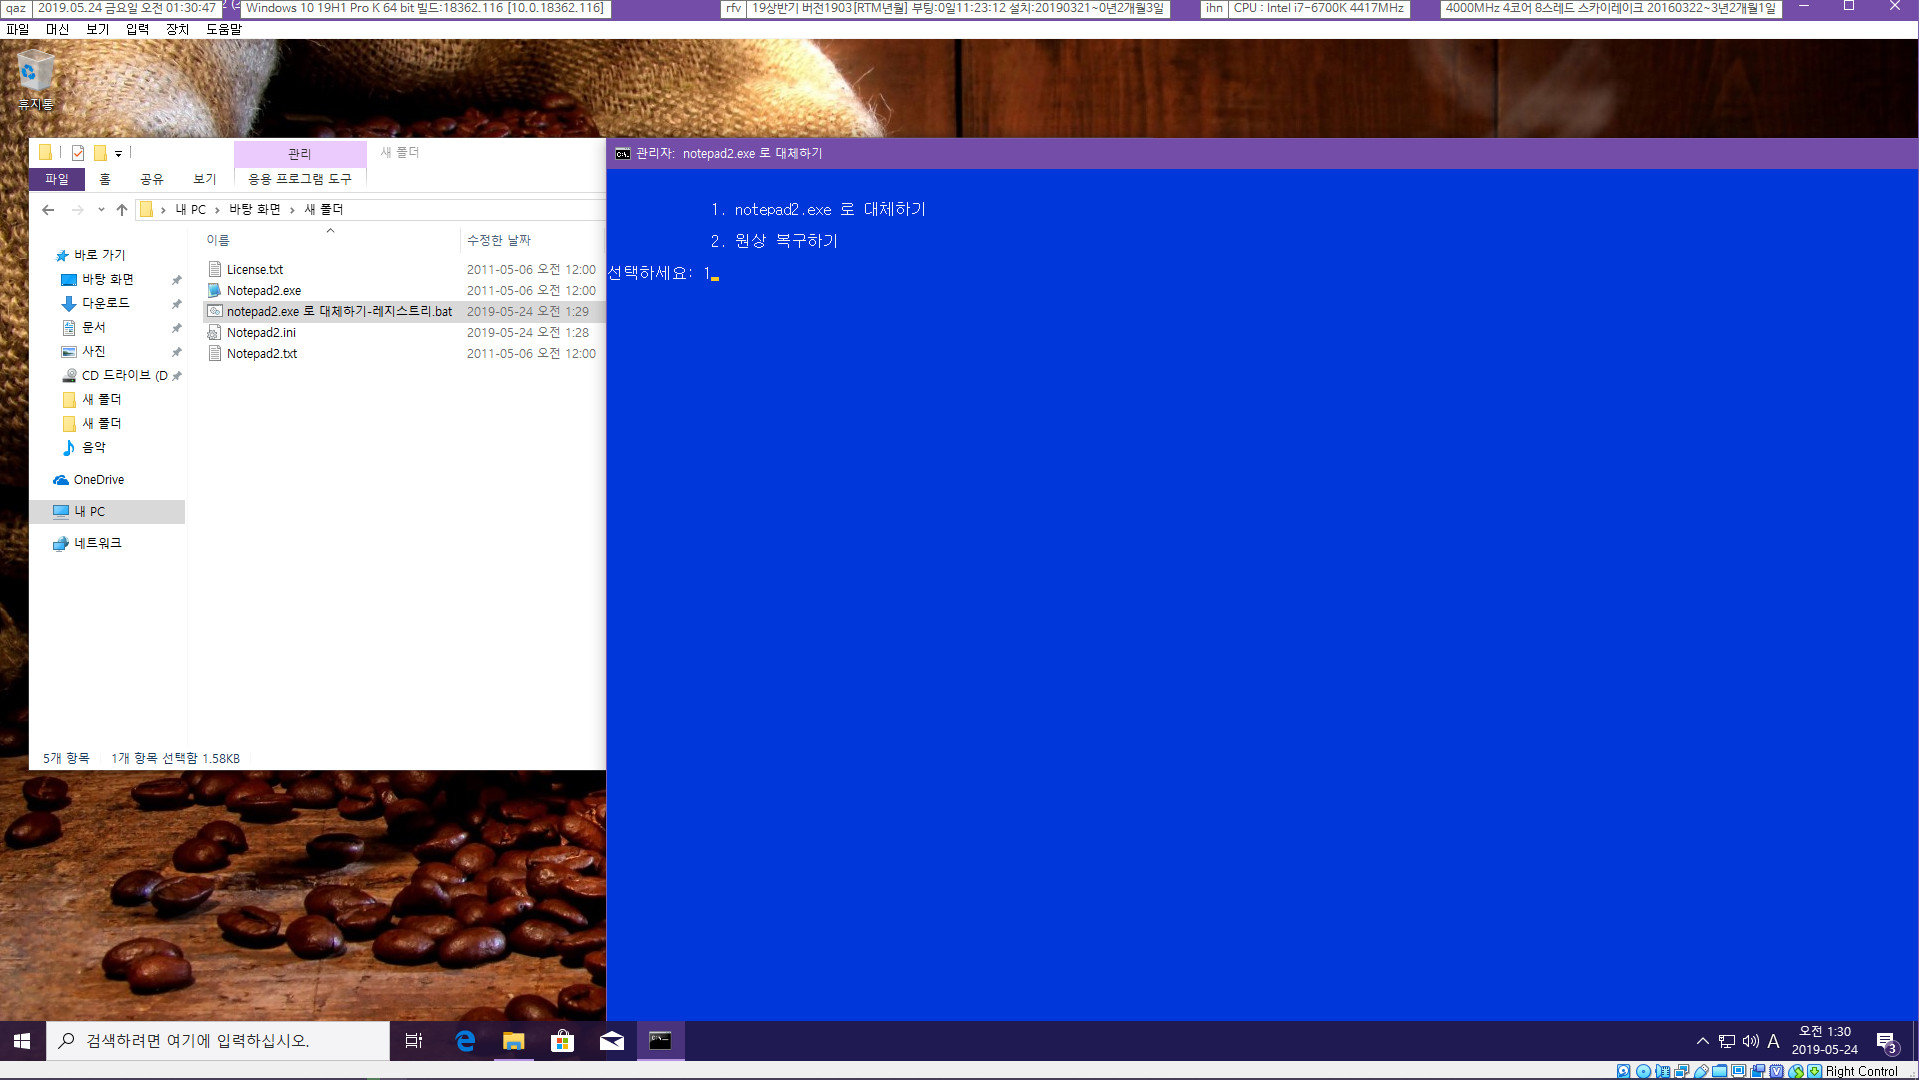The width and height of the screenshot is (1919, 1080).
Task: Select the License.txt file
Action: (x=255, y=270)
